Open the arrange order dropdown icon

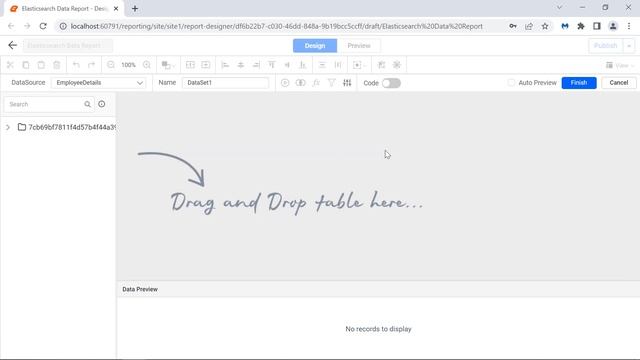pyautogui.click(x=168, y=65)
